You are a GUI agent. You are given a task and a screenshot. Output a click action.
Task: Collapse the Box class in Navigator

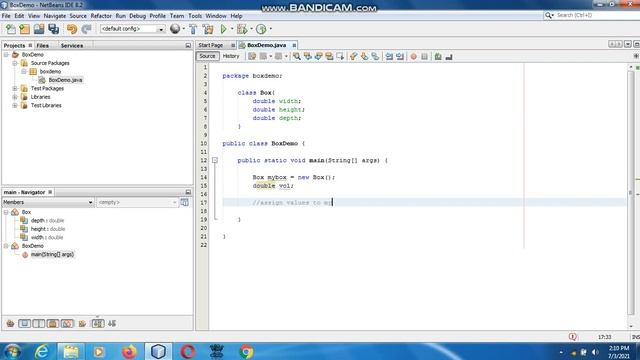point(6,212)
